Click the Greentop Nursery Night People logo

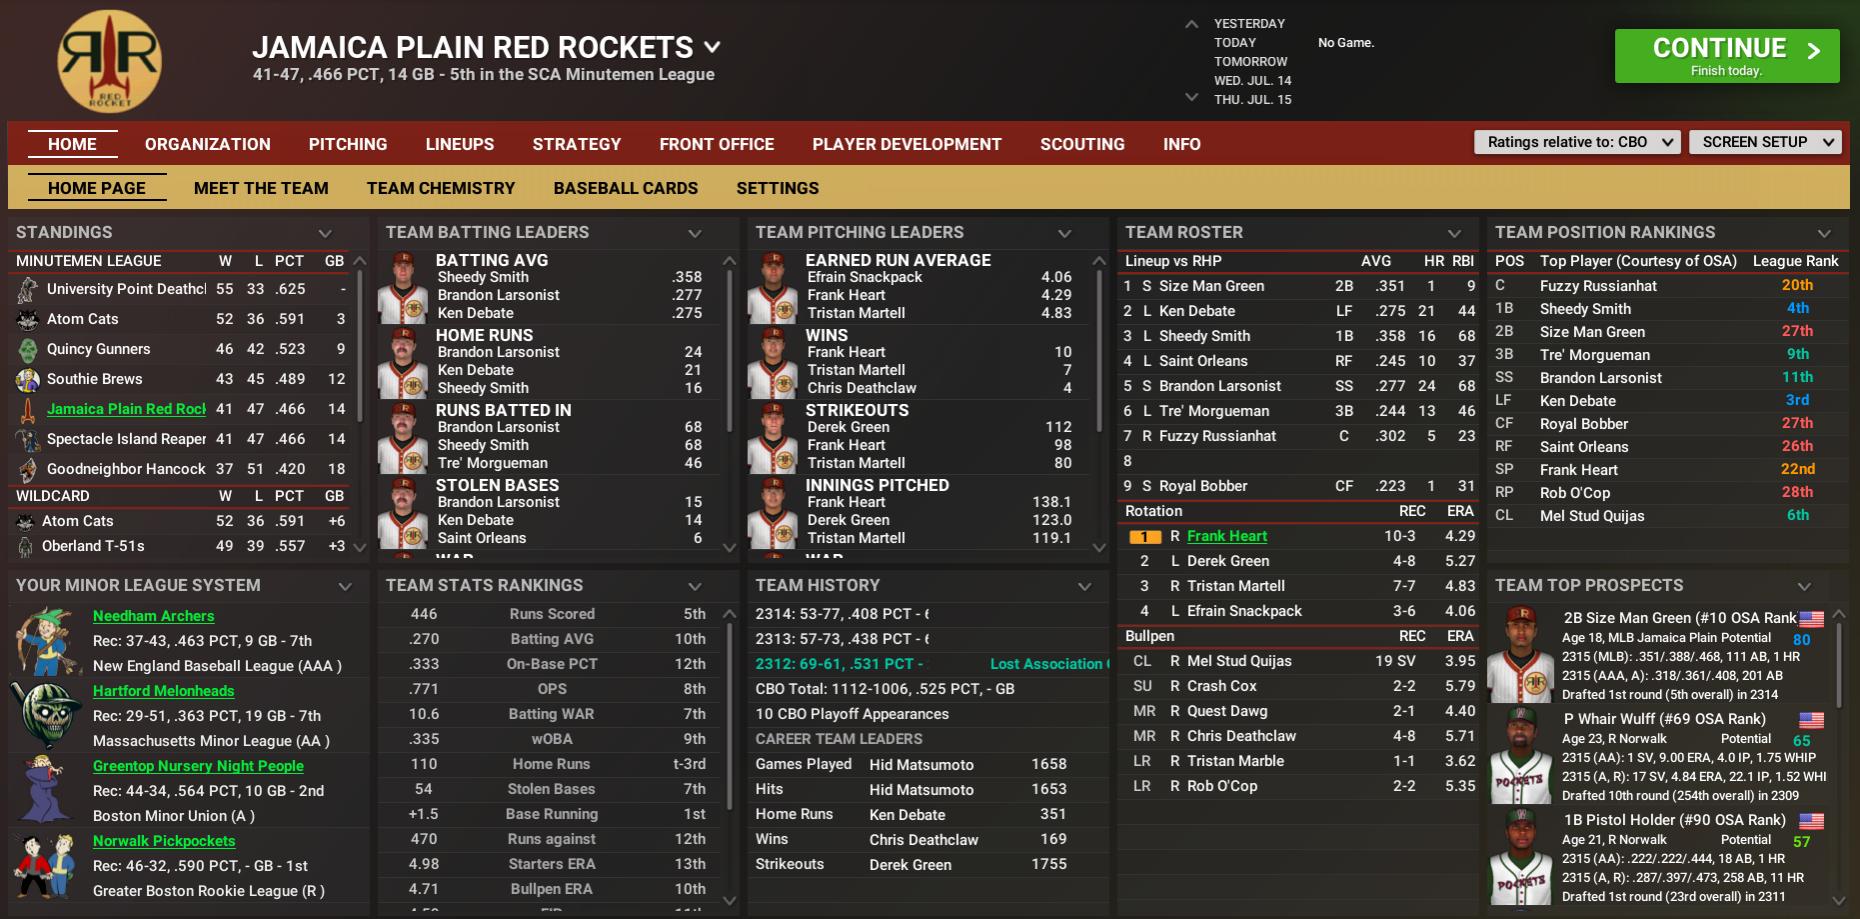45,790
